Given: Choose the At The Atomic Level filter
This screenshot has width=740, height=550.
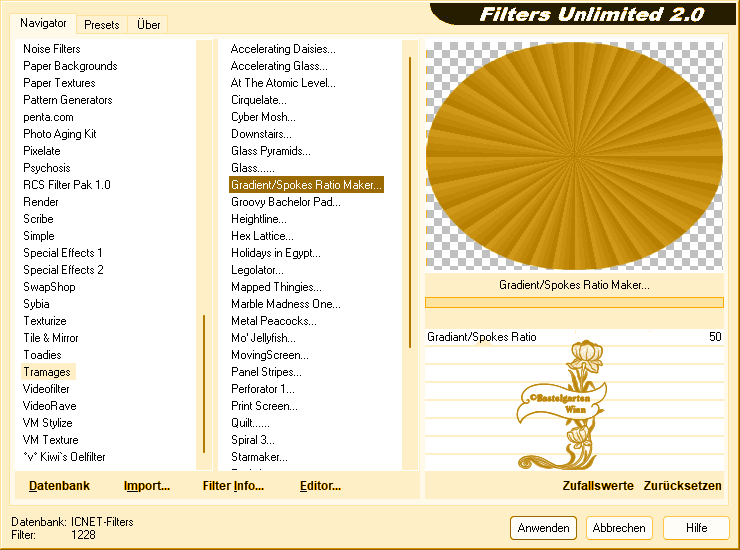Looking at the screenshot, I should (283, 83).
